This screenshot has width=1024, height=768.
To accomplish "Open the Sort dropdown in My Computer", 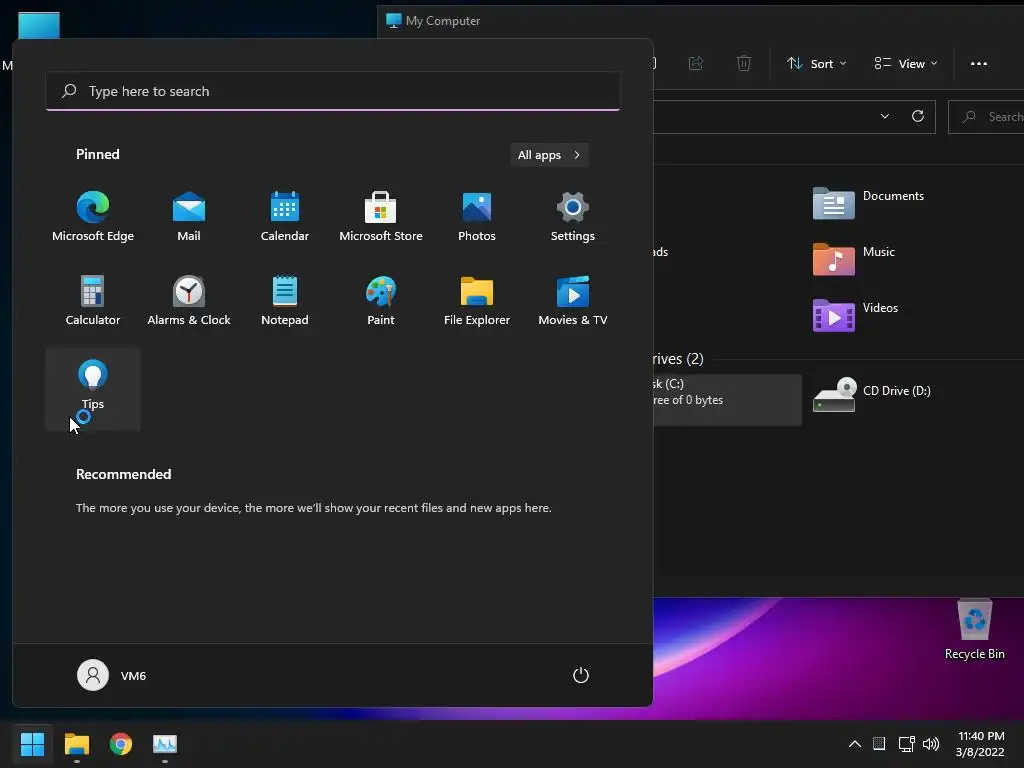I will pyautogui.click(x=816, y=63).
